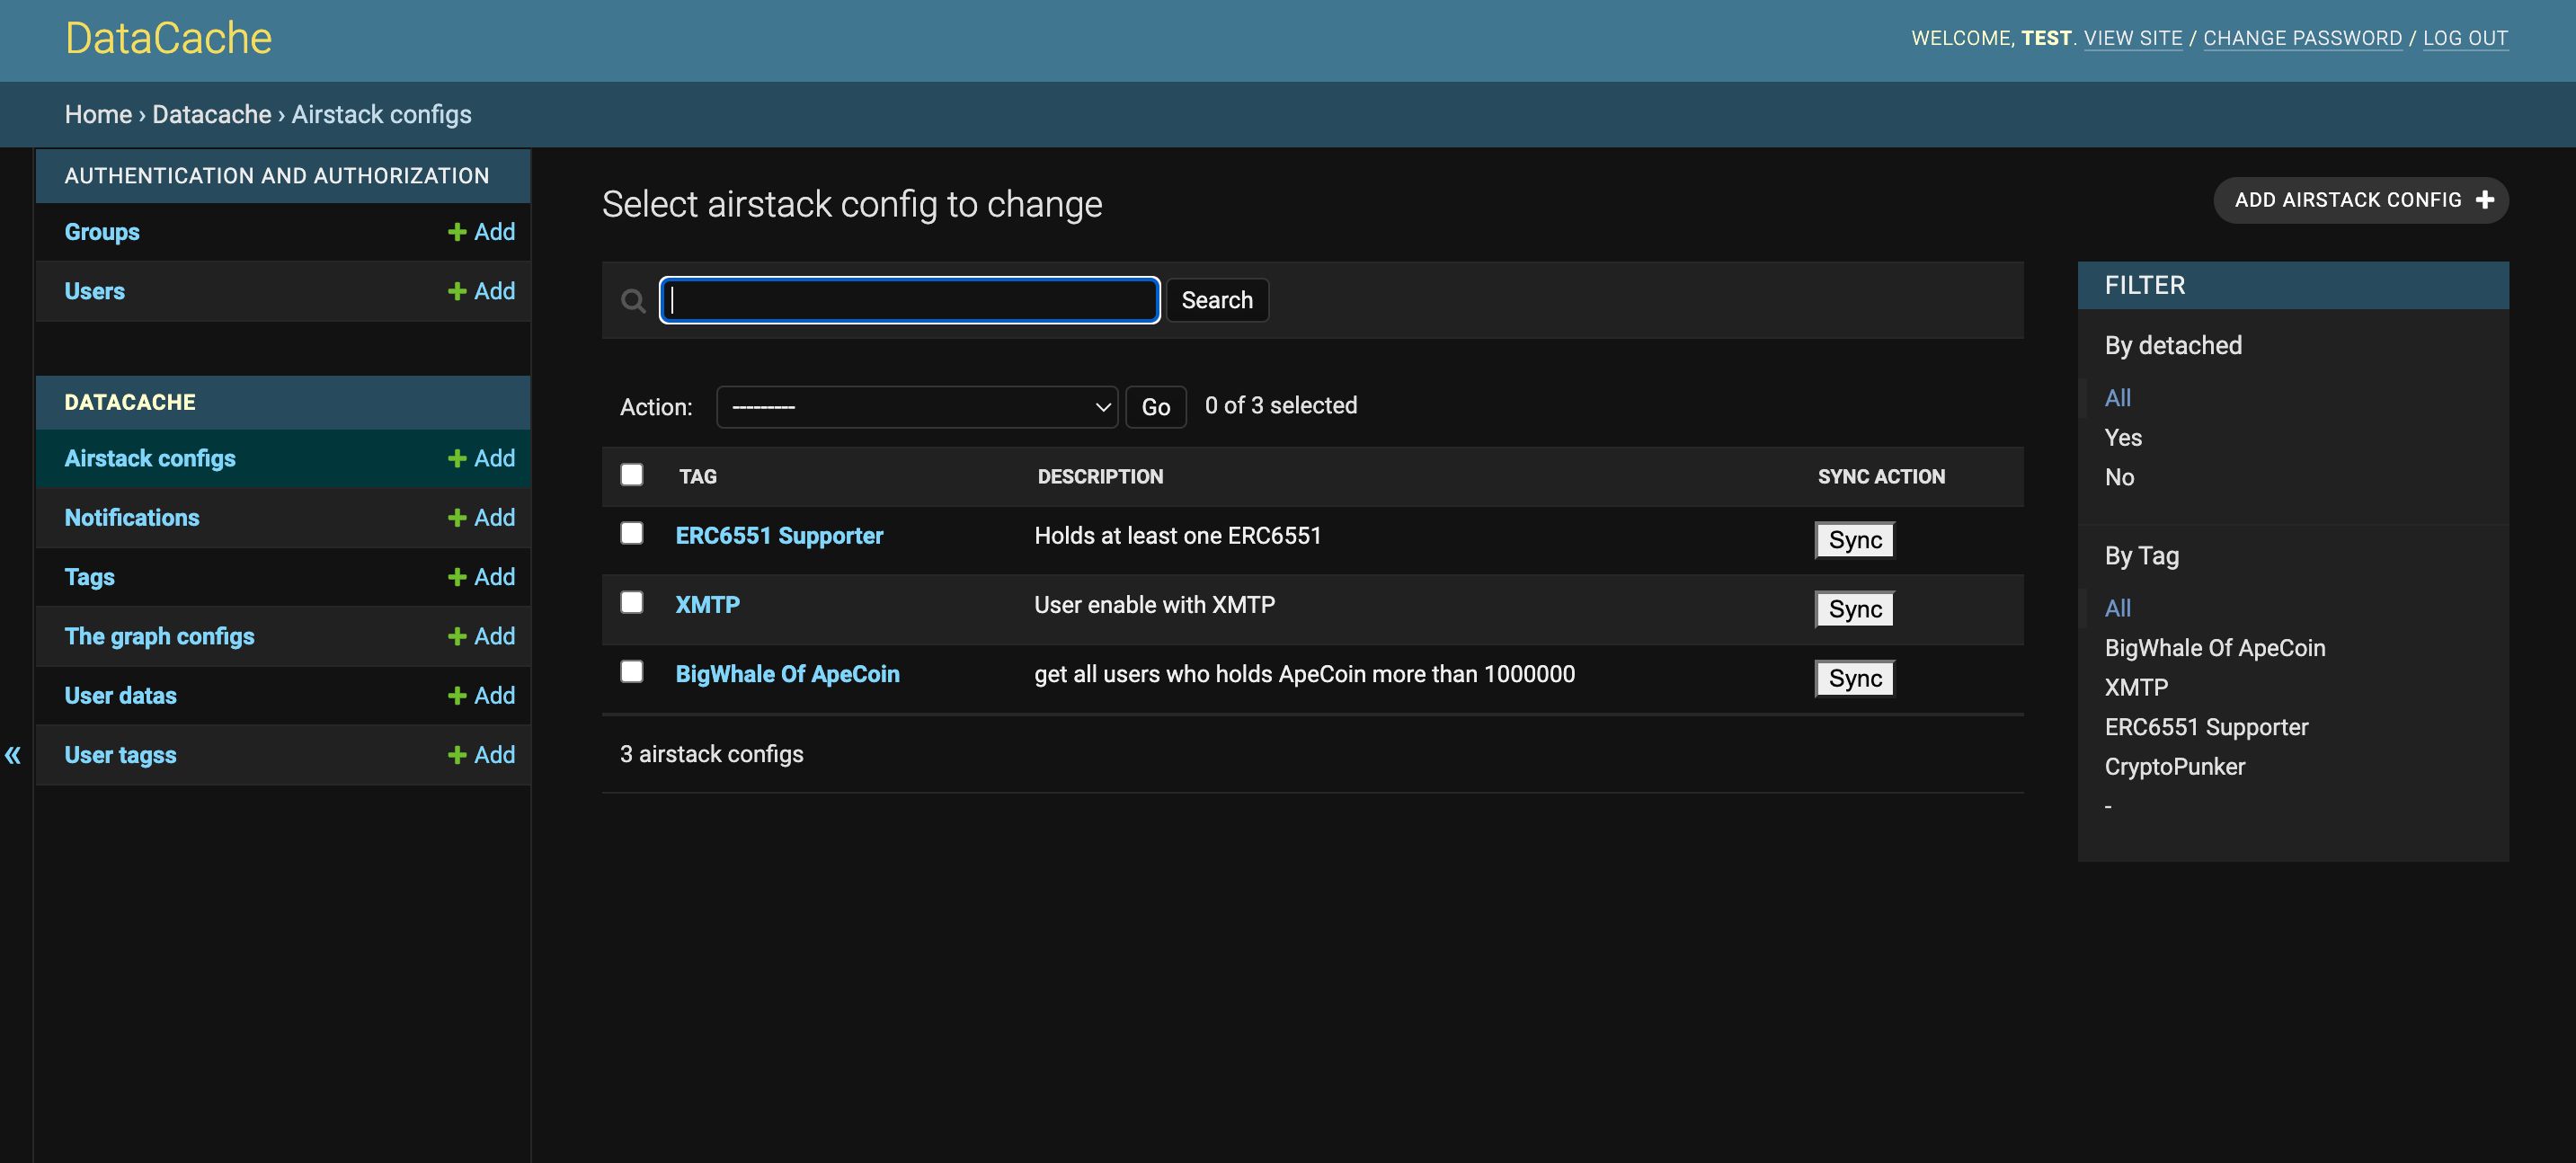Go to Home breadcrumb
The height and width of the screenshot is (1163, 2576).
[x=98, y=114]
